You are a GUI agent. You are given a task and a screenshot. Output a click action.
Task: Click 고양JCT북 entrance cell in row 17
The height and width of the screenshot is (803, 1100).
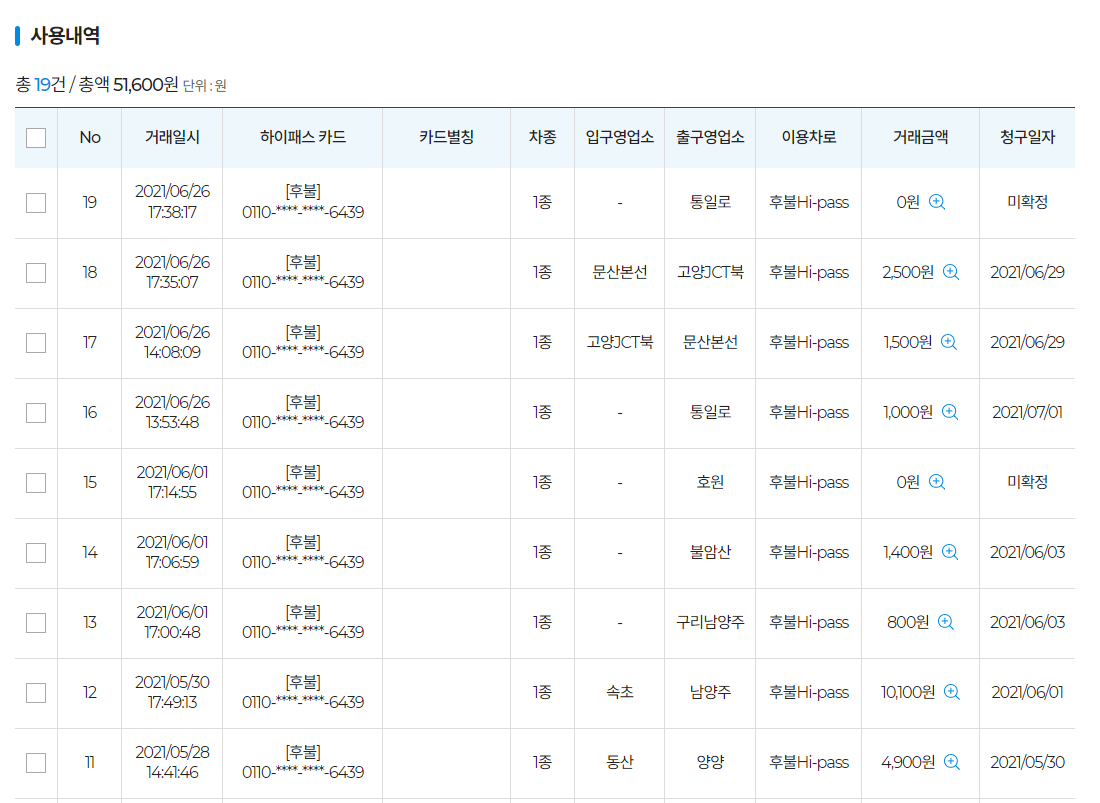coord(619,342)
